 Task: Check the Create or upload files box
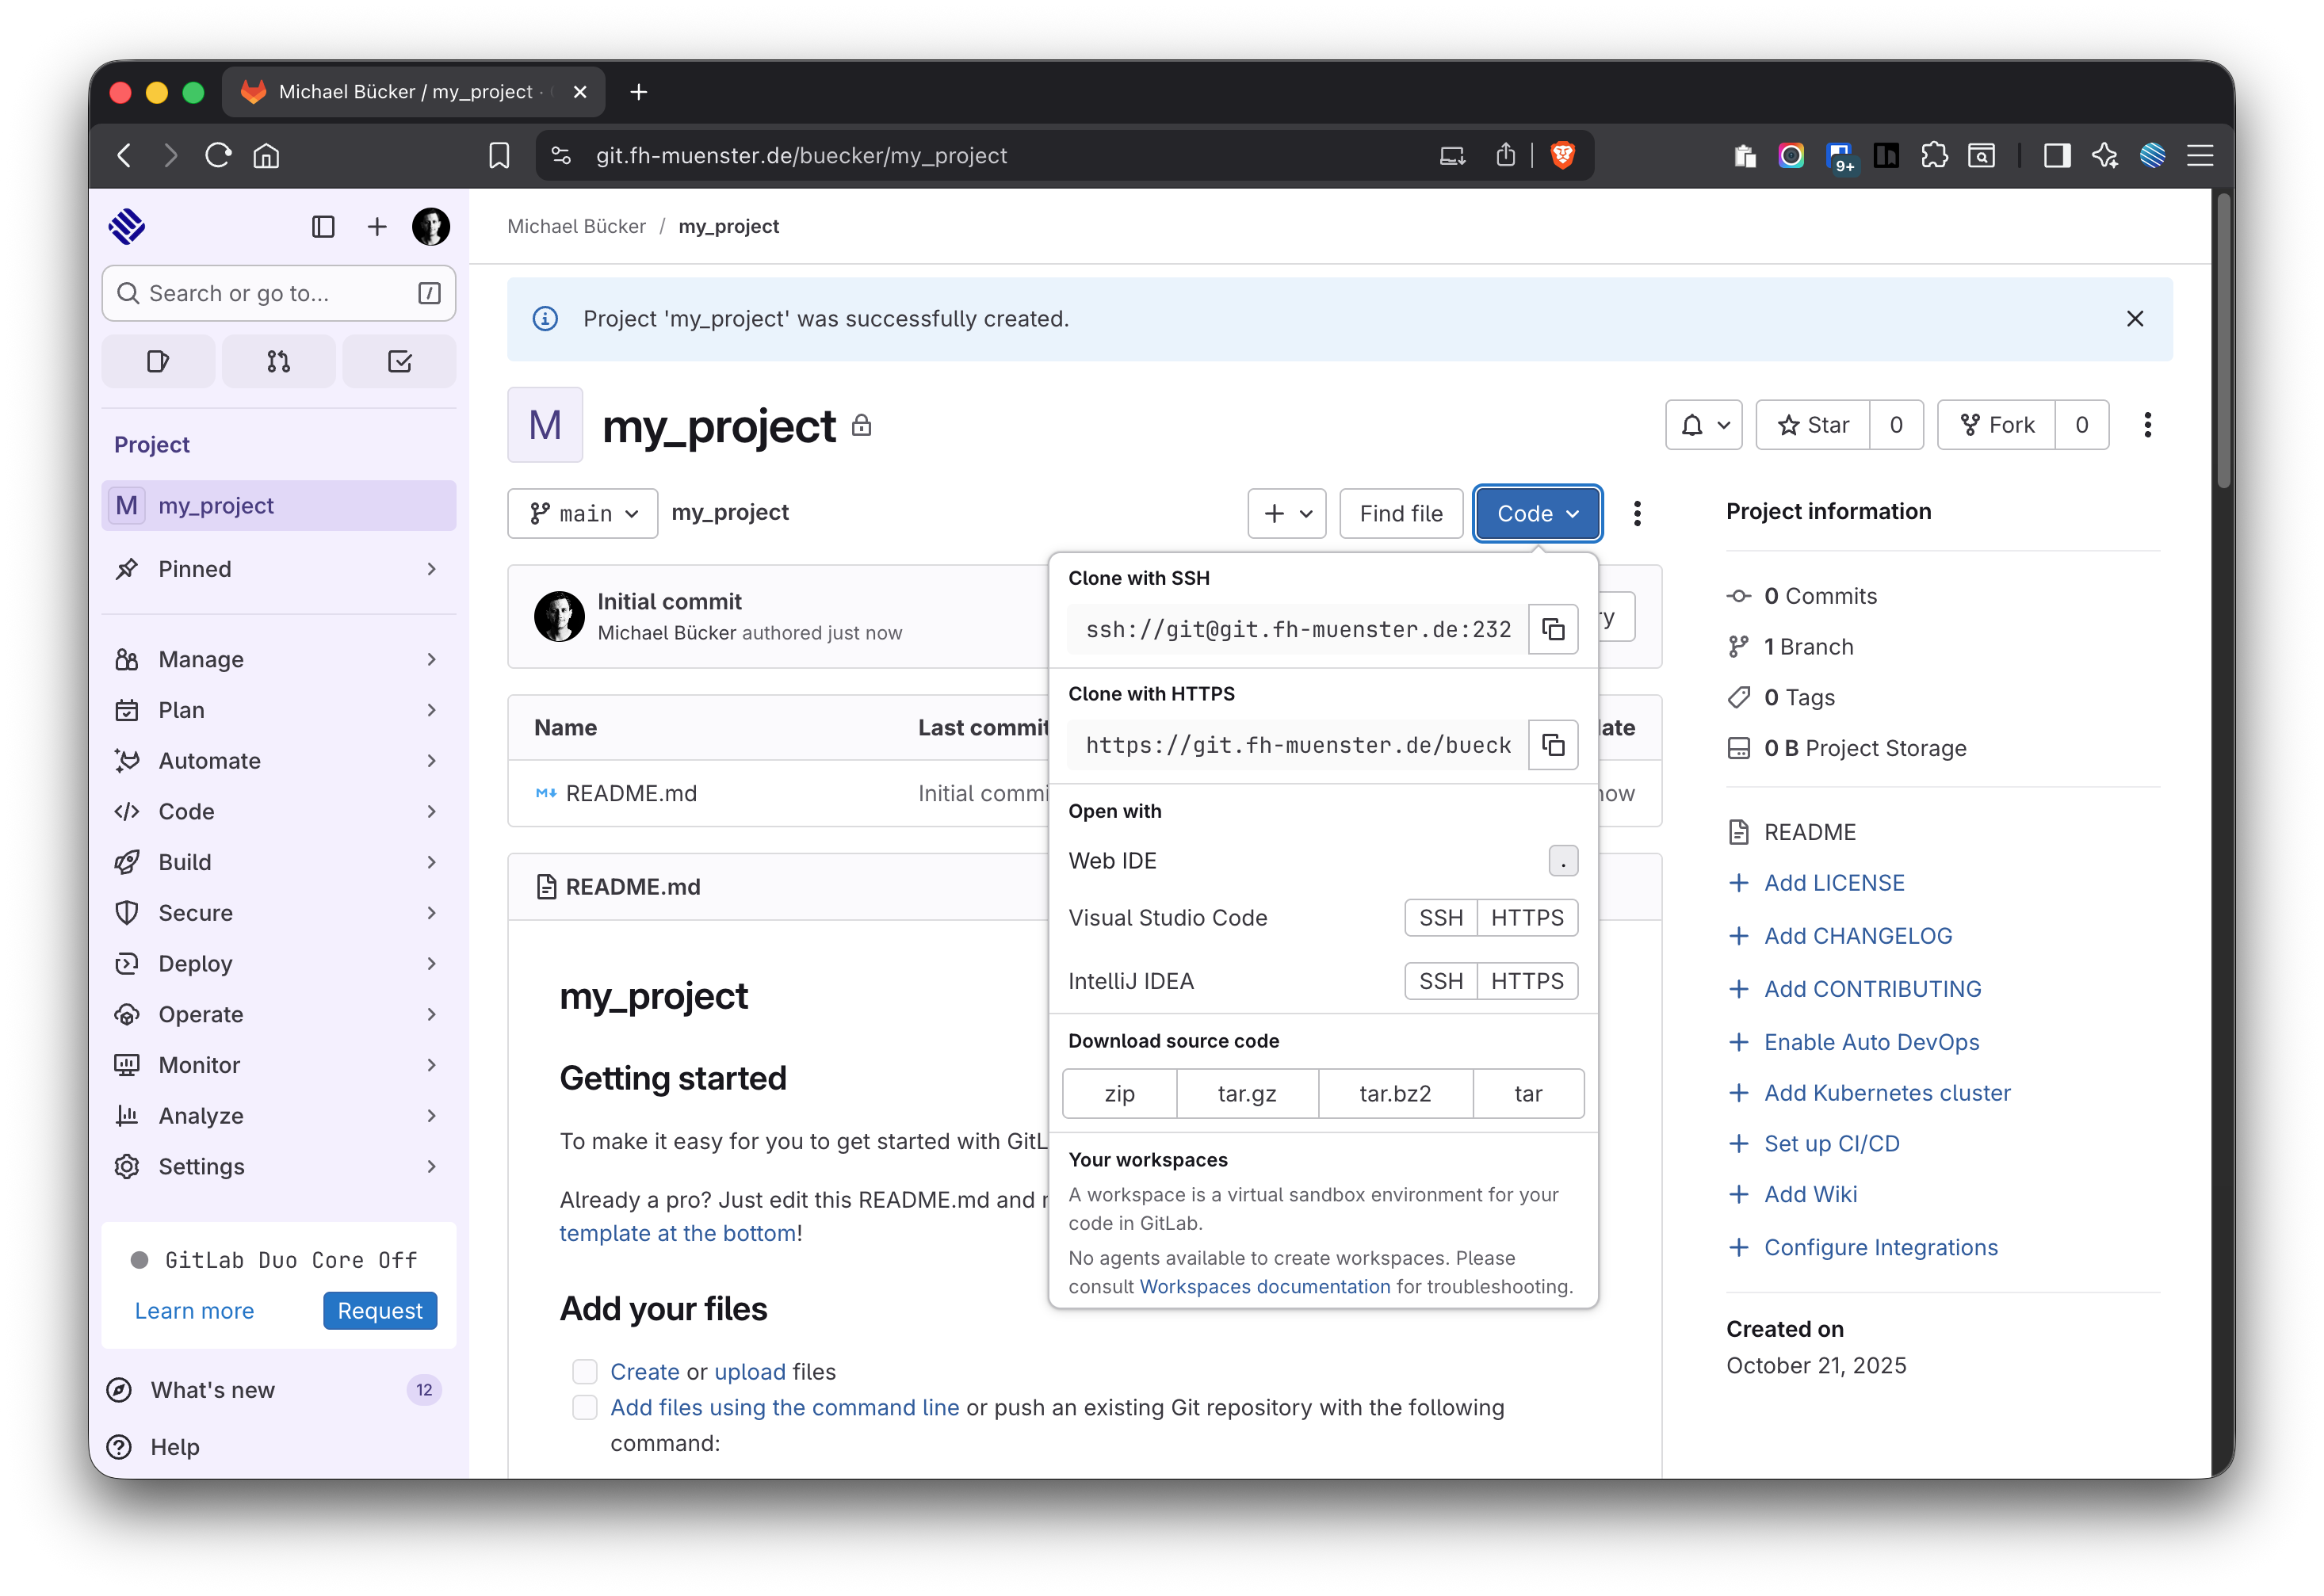(585, 1371)
